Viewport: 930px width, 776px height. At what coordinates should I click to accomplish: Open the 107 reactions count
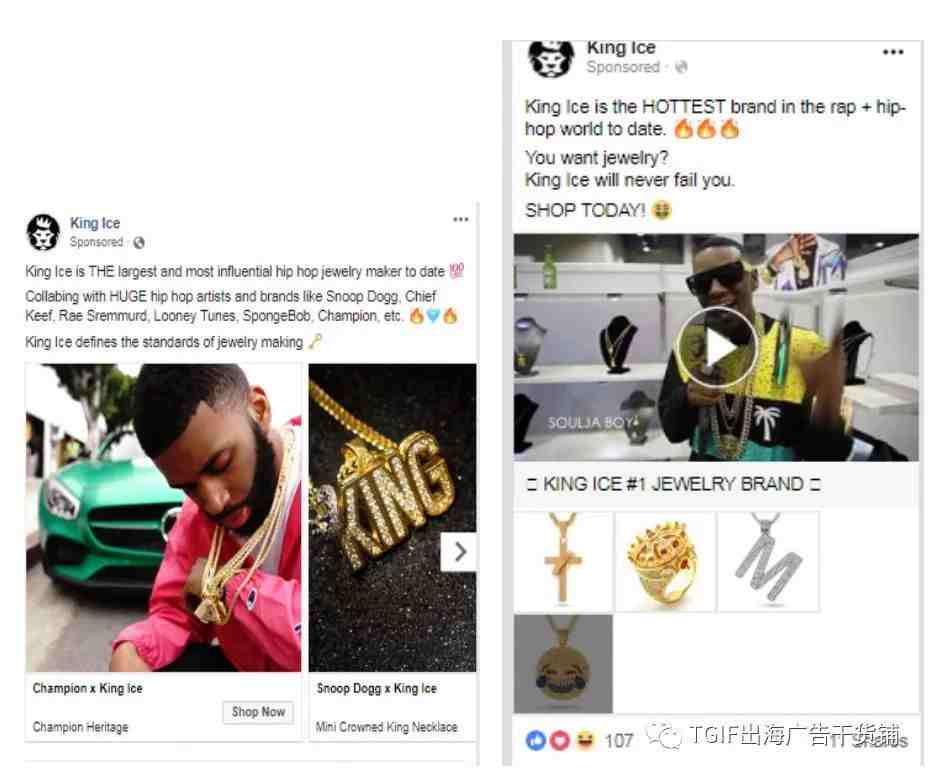(619, 740)
